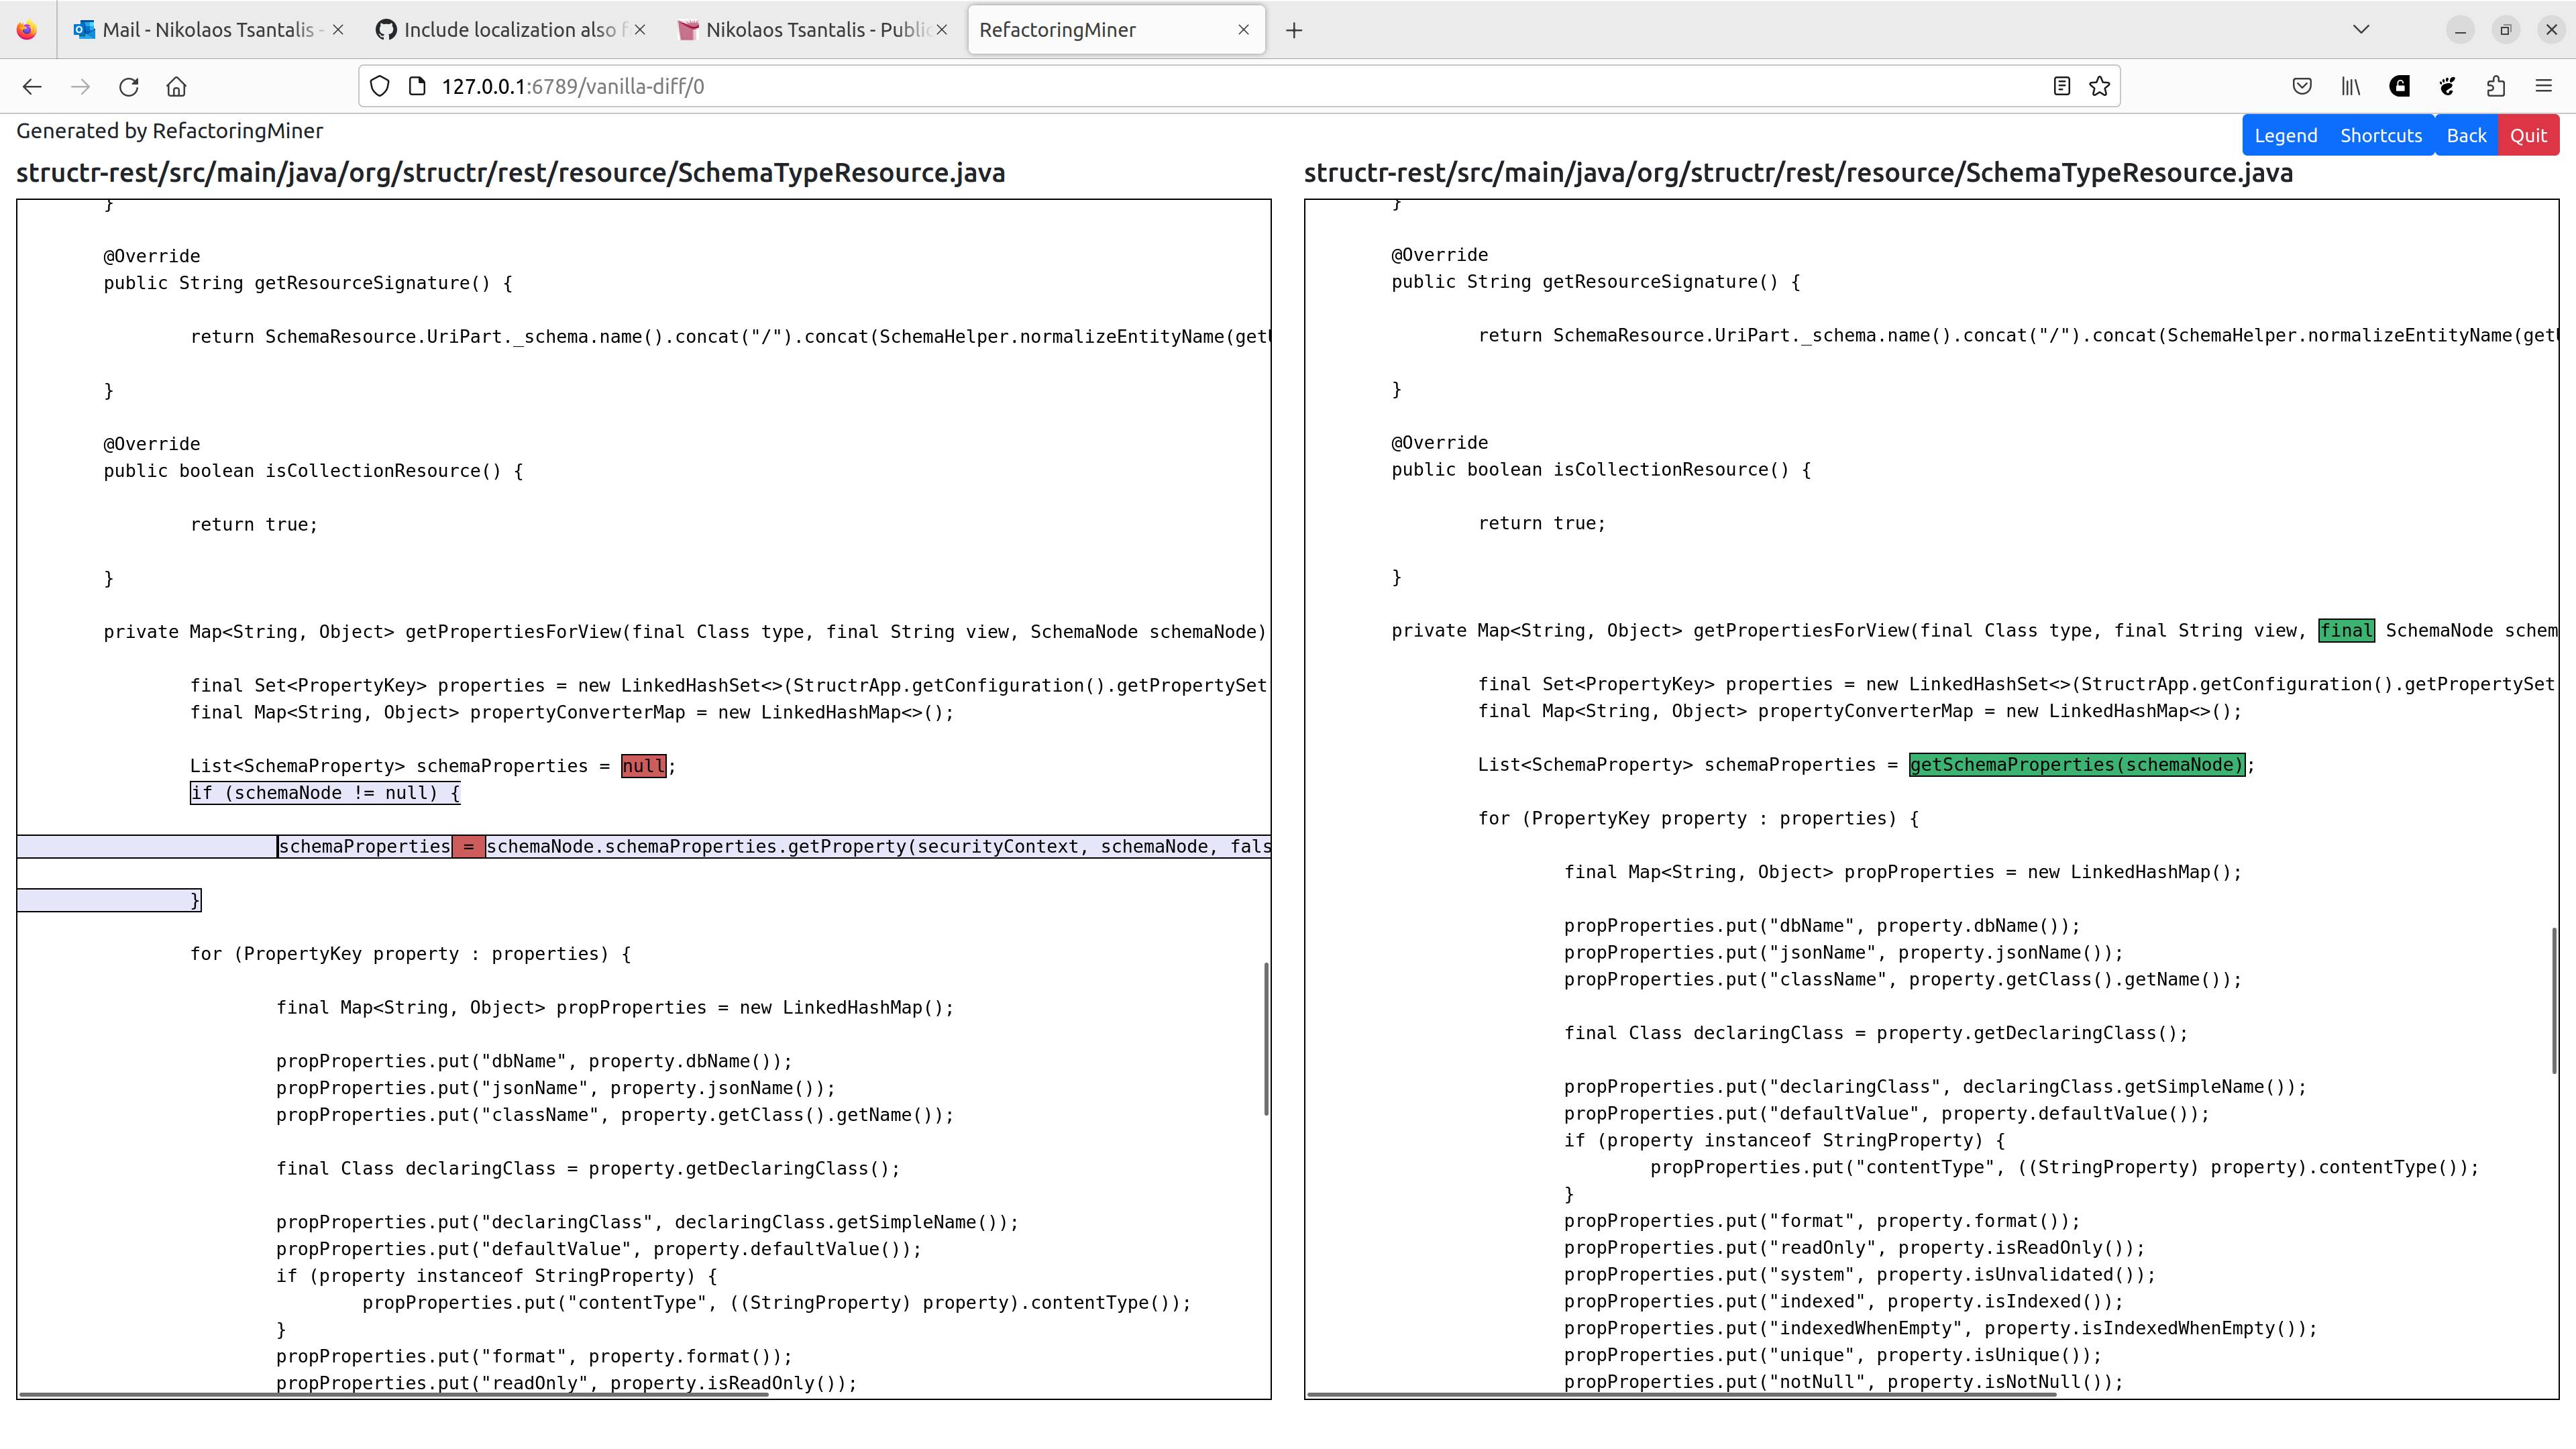Screen dimensions: 2576x1449
Task: Click the GNOME extension toolbar icon
Action: pos(2446,86)
